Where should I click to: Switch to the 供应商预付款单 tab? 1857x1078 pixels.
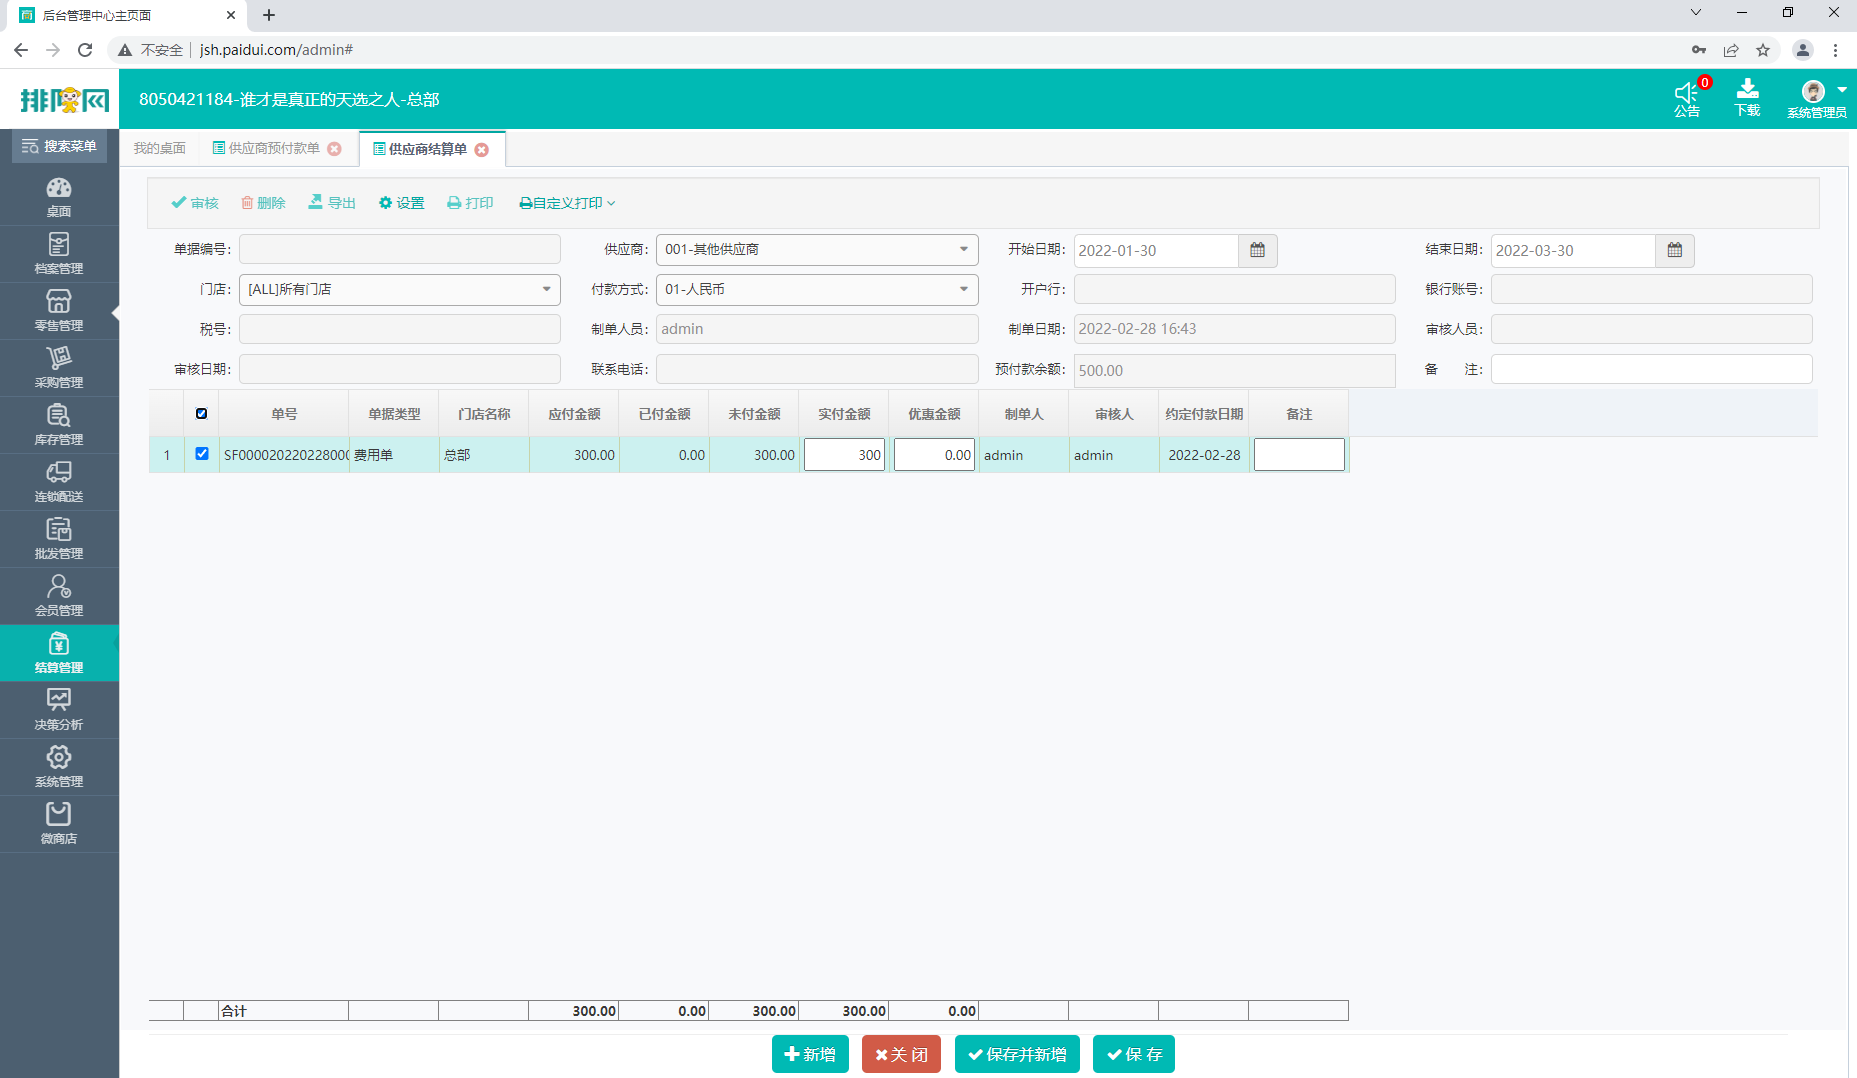274,148
